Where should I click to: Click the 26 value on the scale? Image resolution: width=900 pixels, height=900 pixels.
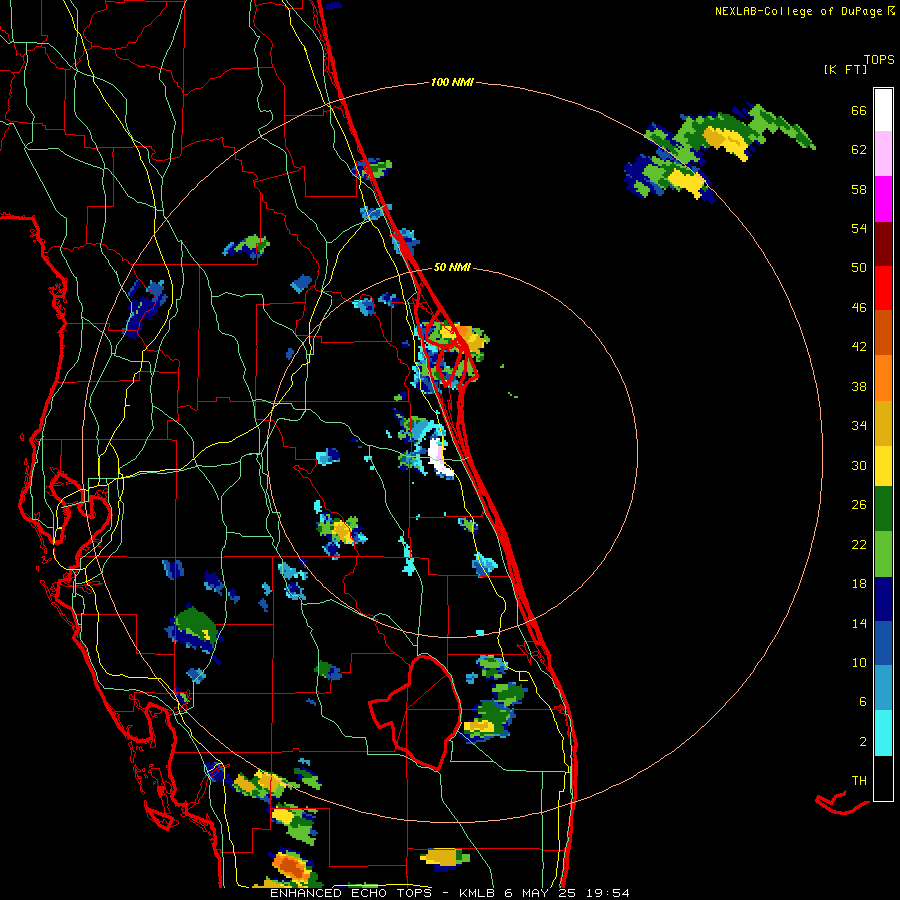coord(859,505)
